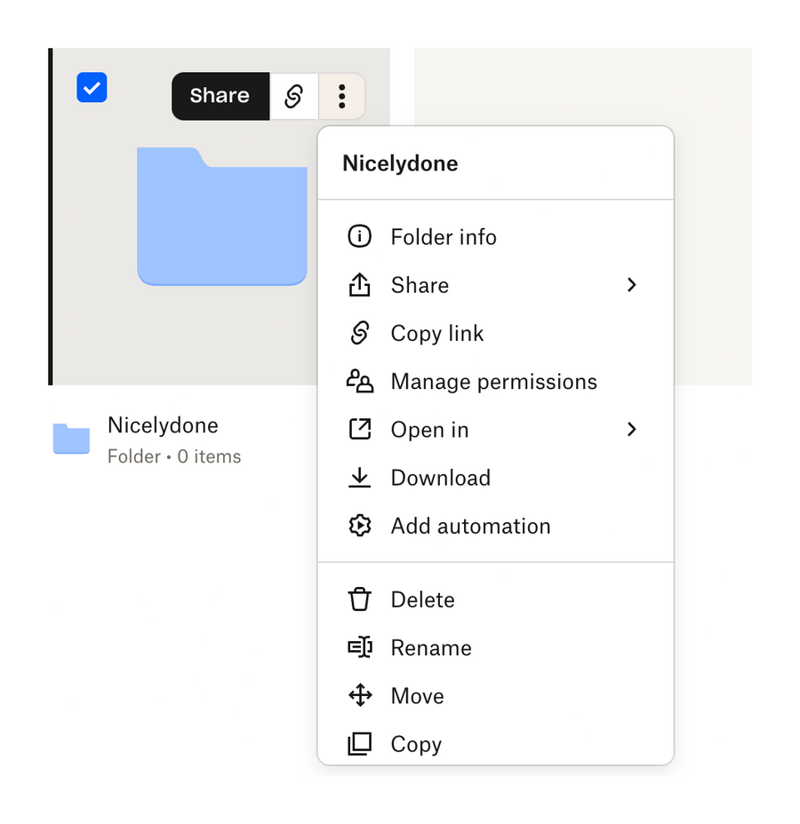
Task: Click the link icon next to Share button
Action: point(294,96)
